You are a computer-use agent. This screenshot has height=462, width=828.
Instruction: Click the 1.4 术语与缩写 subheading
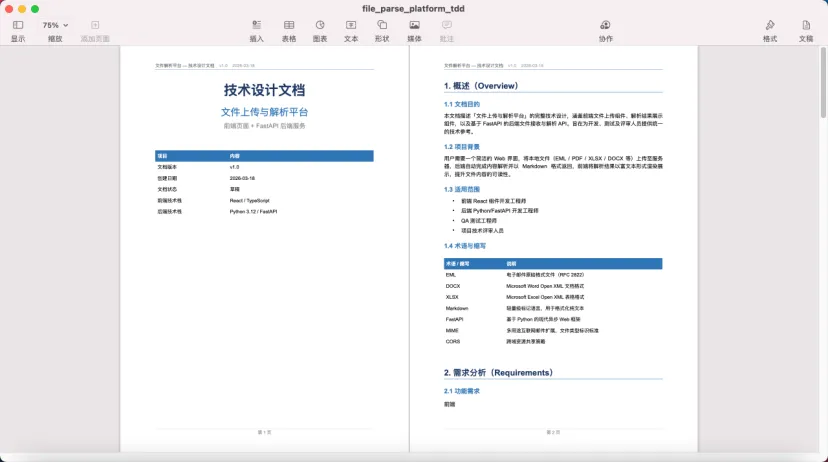click(465, 246)
